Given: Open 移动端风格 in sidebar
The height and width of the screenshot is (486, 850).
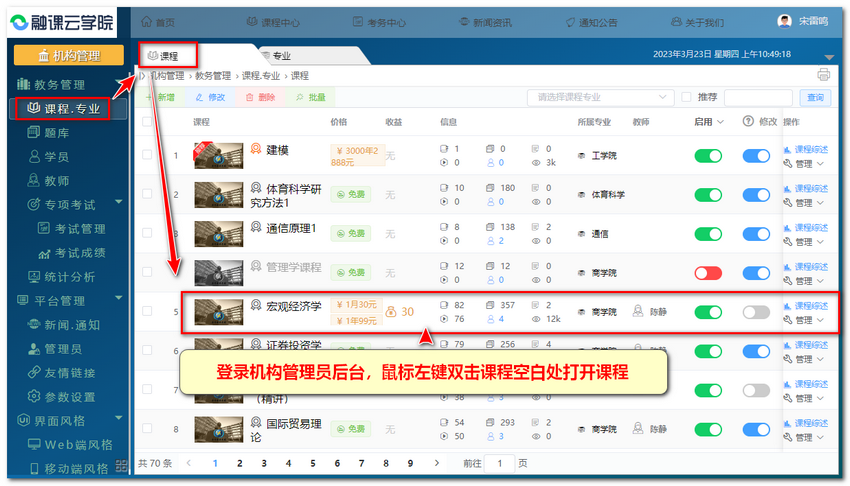Looking at the screenshot, I should coord(69,469).
